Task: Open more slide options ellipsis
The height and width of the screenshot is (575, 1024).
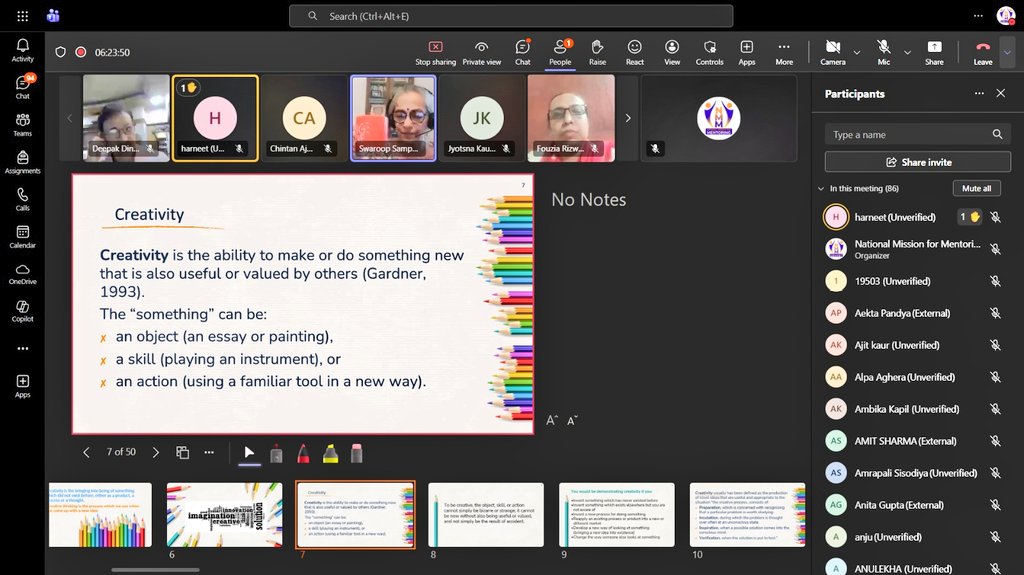Action: (x=209, y=452)
